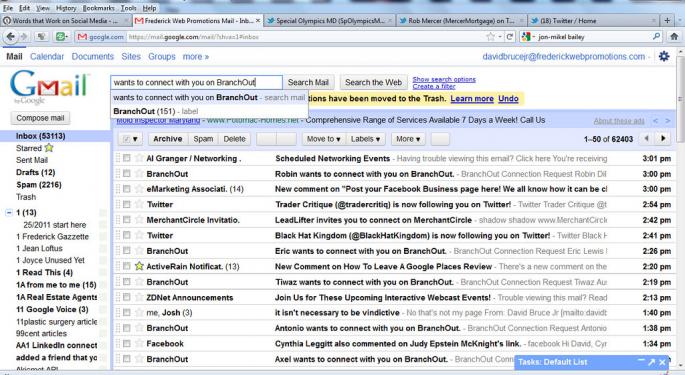The width and height of the screenshot is (685, 375).
Task: Select checkbox for eMarketing Associati. email
Action: tap(127, 189)
